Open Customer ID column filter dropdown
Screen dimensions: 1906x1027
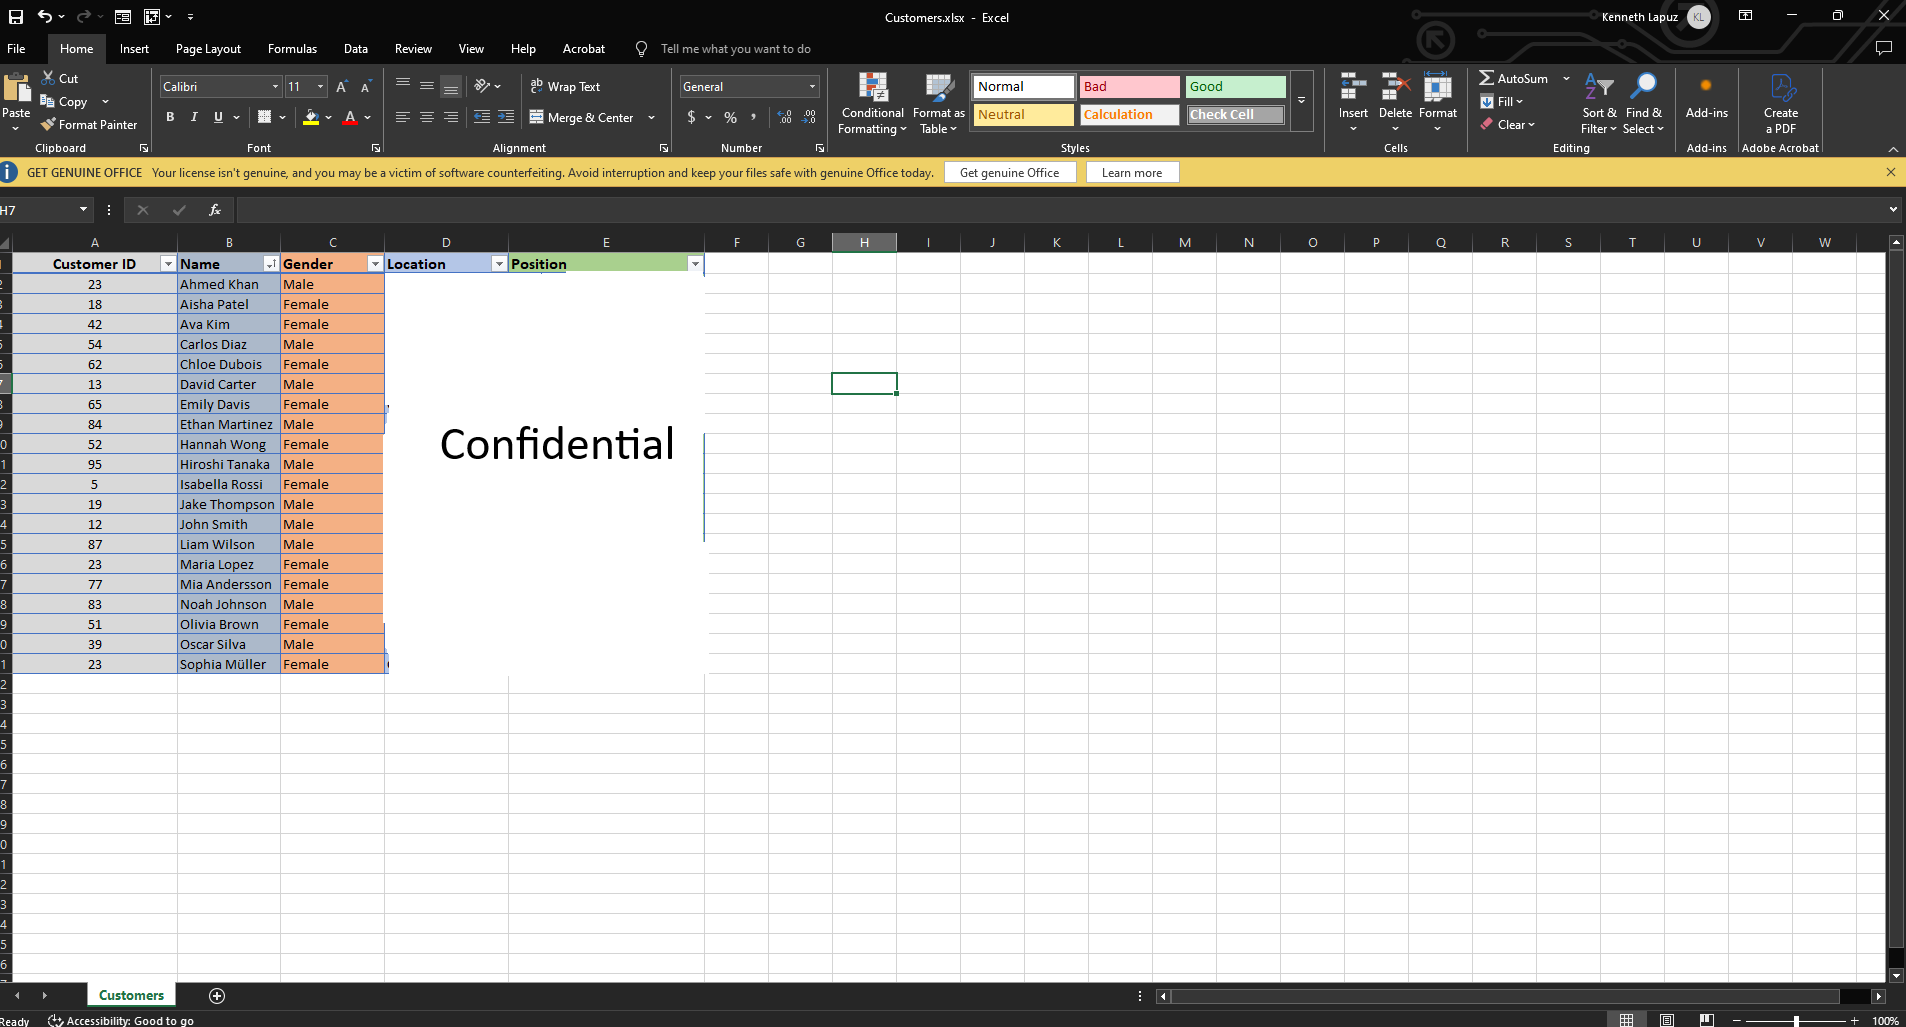(x=168, y=264)
